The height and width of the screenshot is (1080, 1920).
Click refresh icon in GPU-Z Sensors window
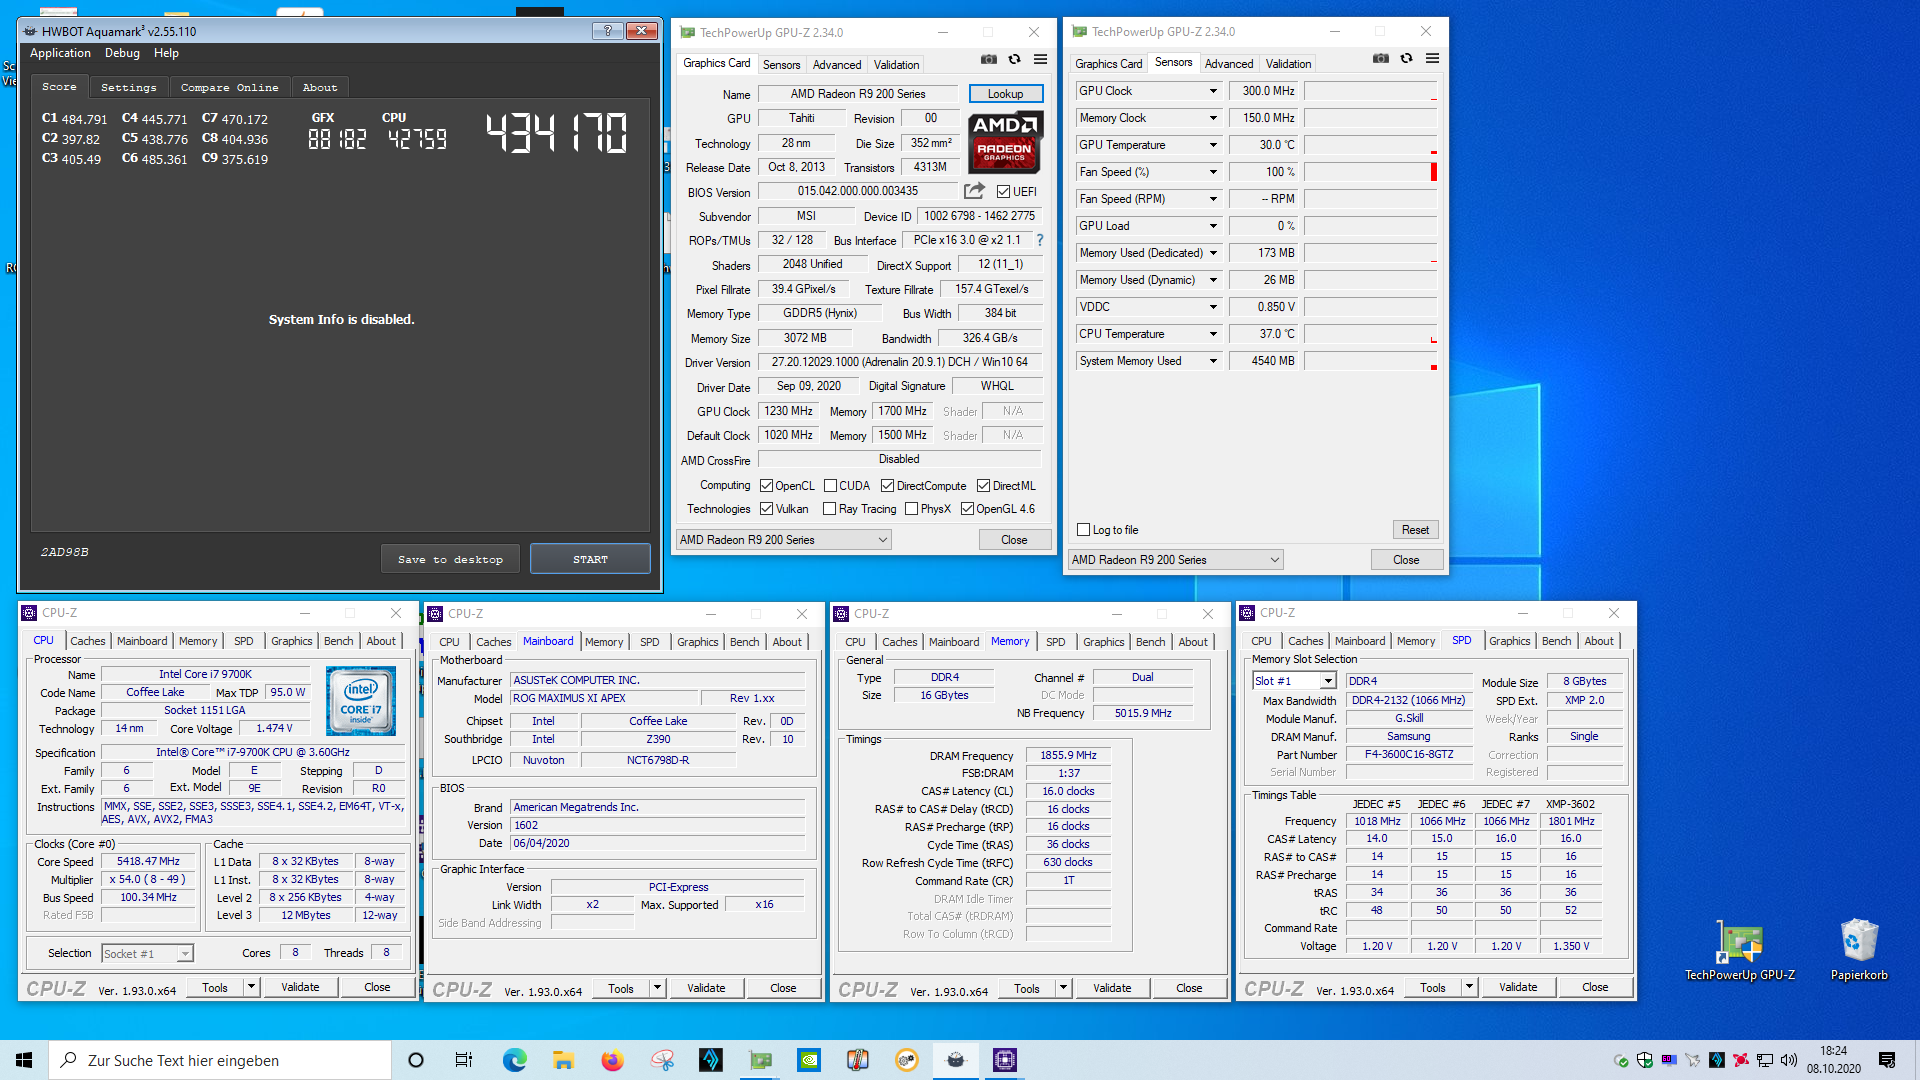click(x=1406, y=59)
